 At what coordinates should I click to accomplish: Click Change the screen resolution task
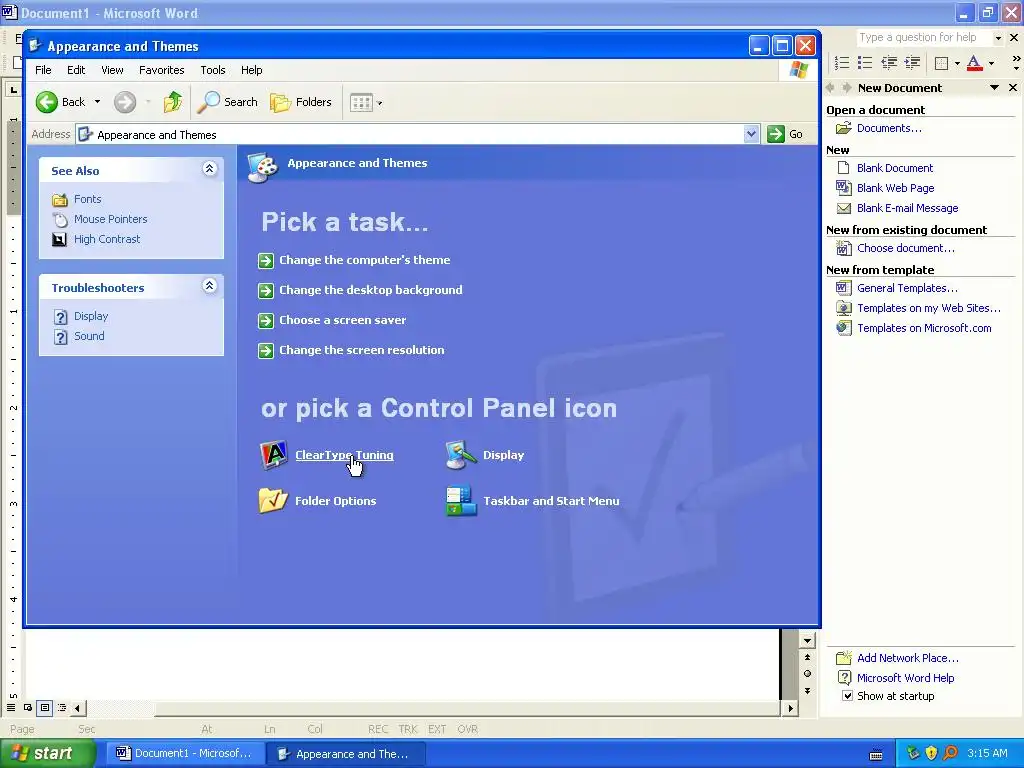click(x=361, y=350)
